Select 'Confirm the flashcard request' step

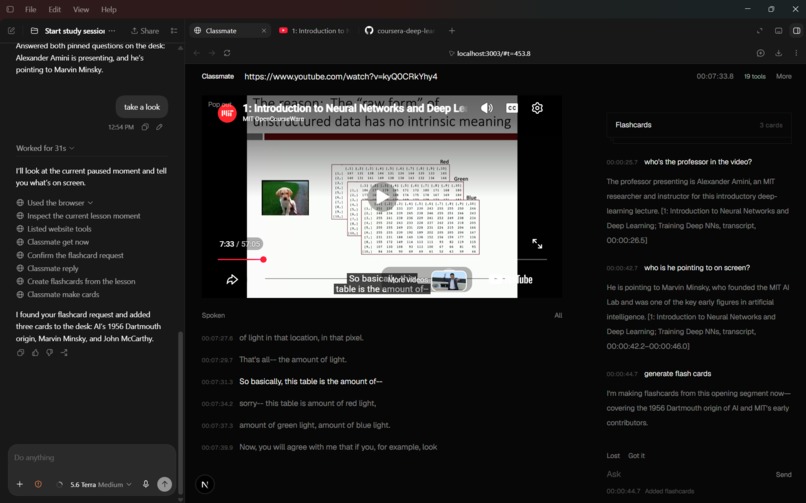[x=70, y=255]
